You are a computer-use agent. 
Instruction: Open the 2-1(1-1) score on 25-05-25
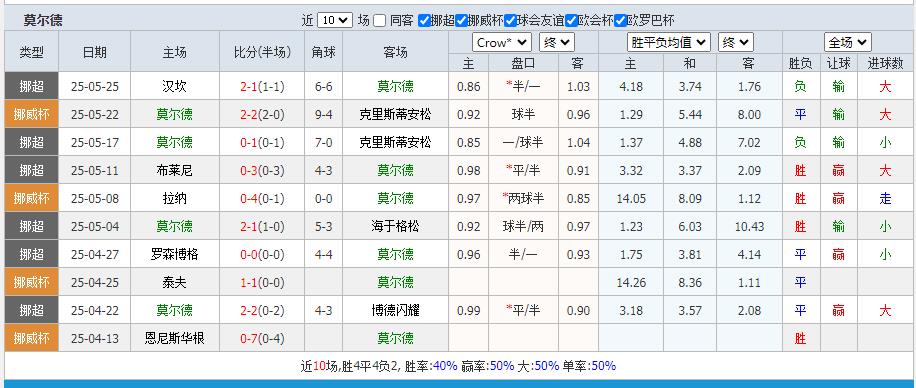click(262, 86)
